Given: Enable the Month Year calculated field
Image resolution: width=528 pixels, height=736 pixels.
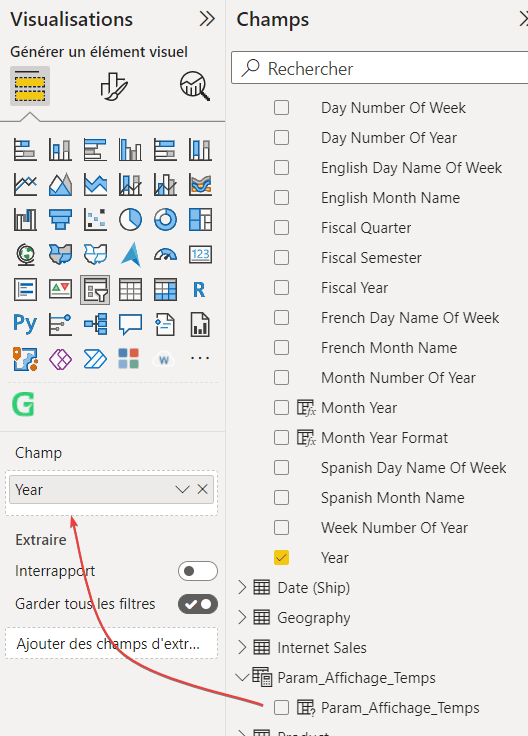Looking at the screenshot, I should tap(281, 408).
